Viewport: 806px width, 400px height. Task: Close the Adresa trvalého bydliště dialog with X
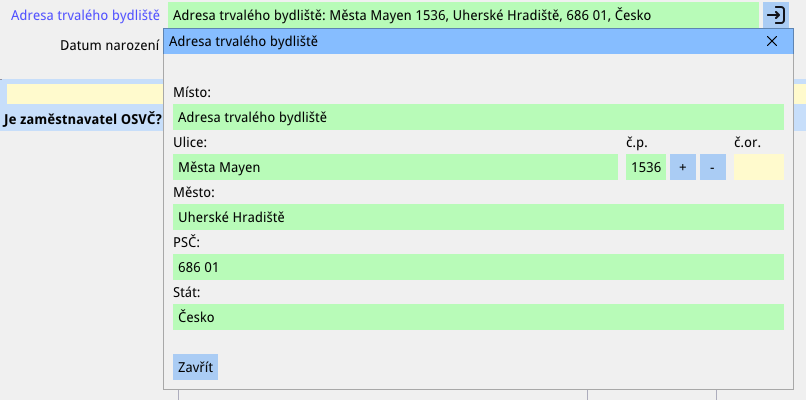tap(771, 41)
